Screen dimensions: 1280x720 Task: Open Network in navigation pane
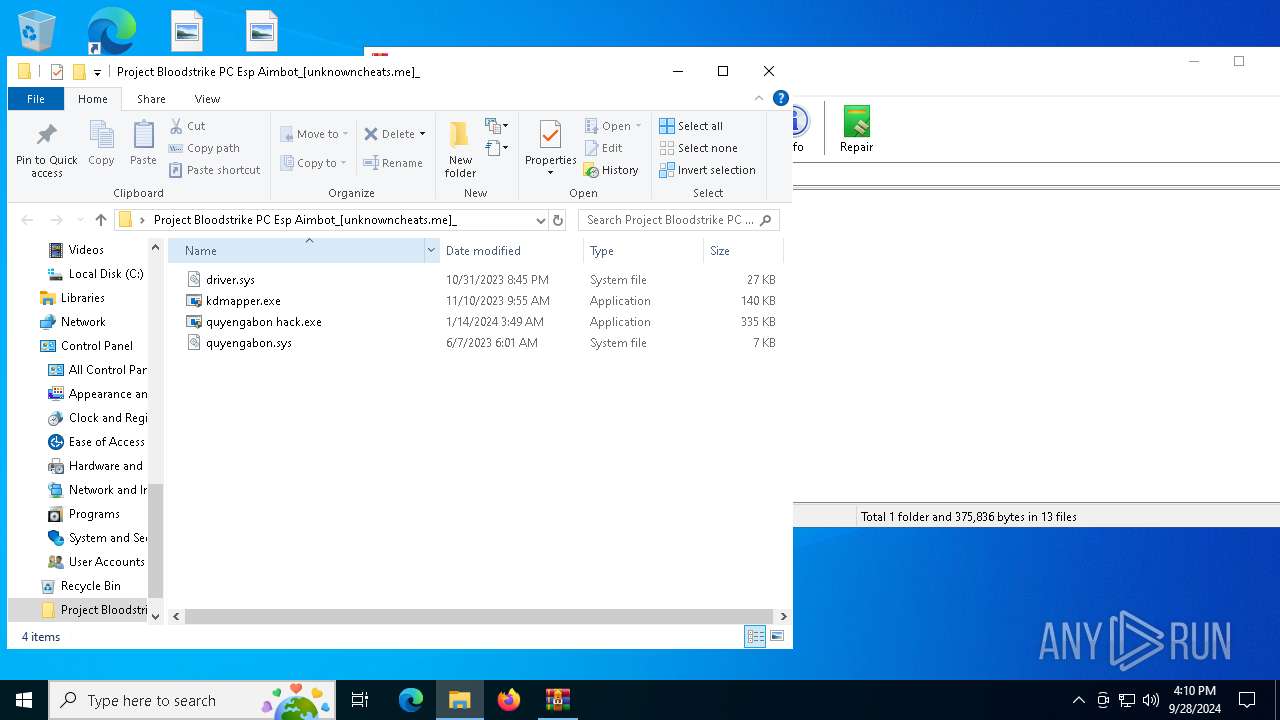82,322
